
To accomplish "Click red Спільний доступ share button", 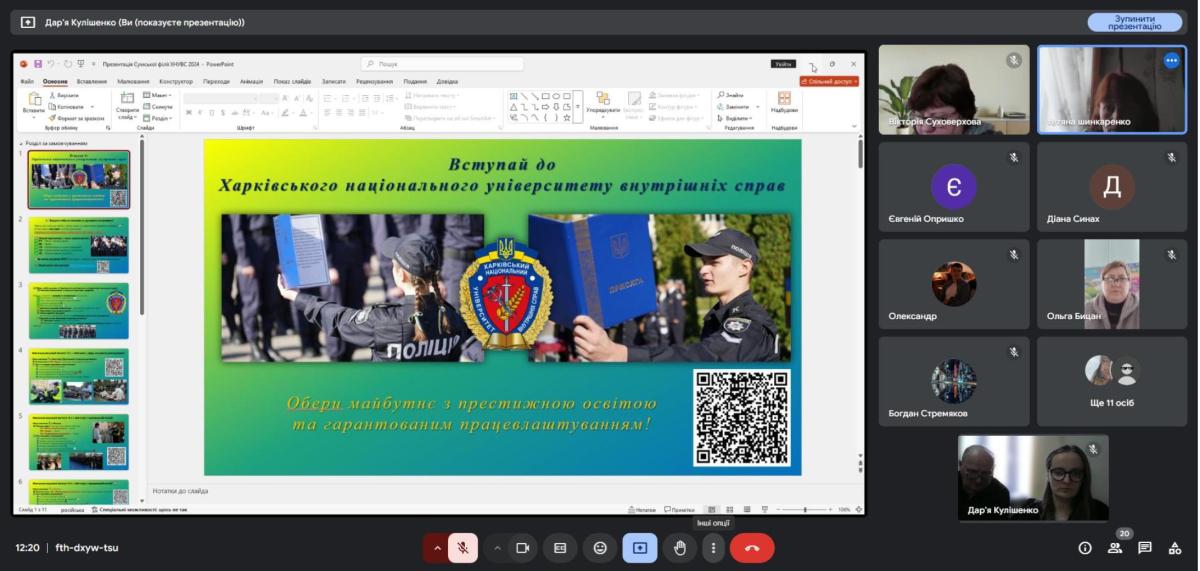I will pyautogui.click(x=829, y=81).
